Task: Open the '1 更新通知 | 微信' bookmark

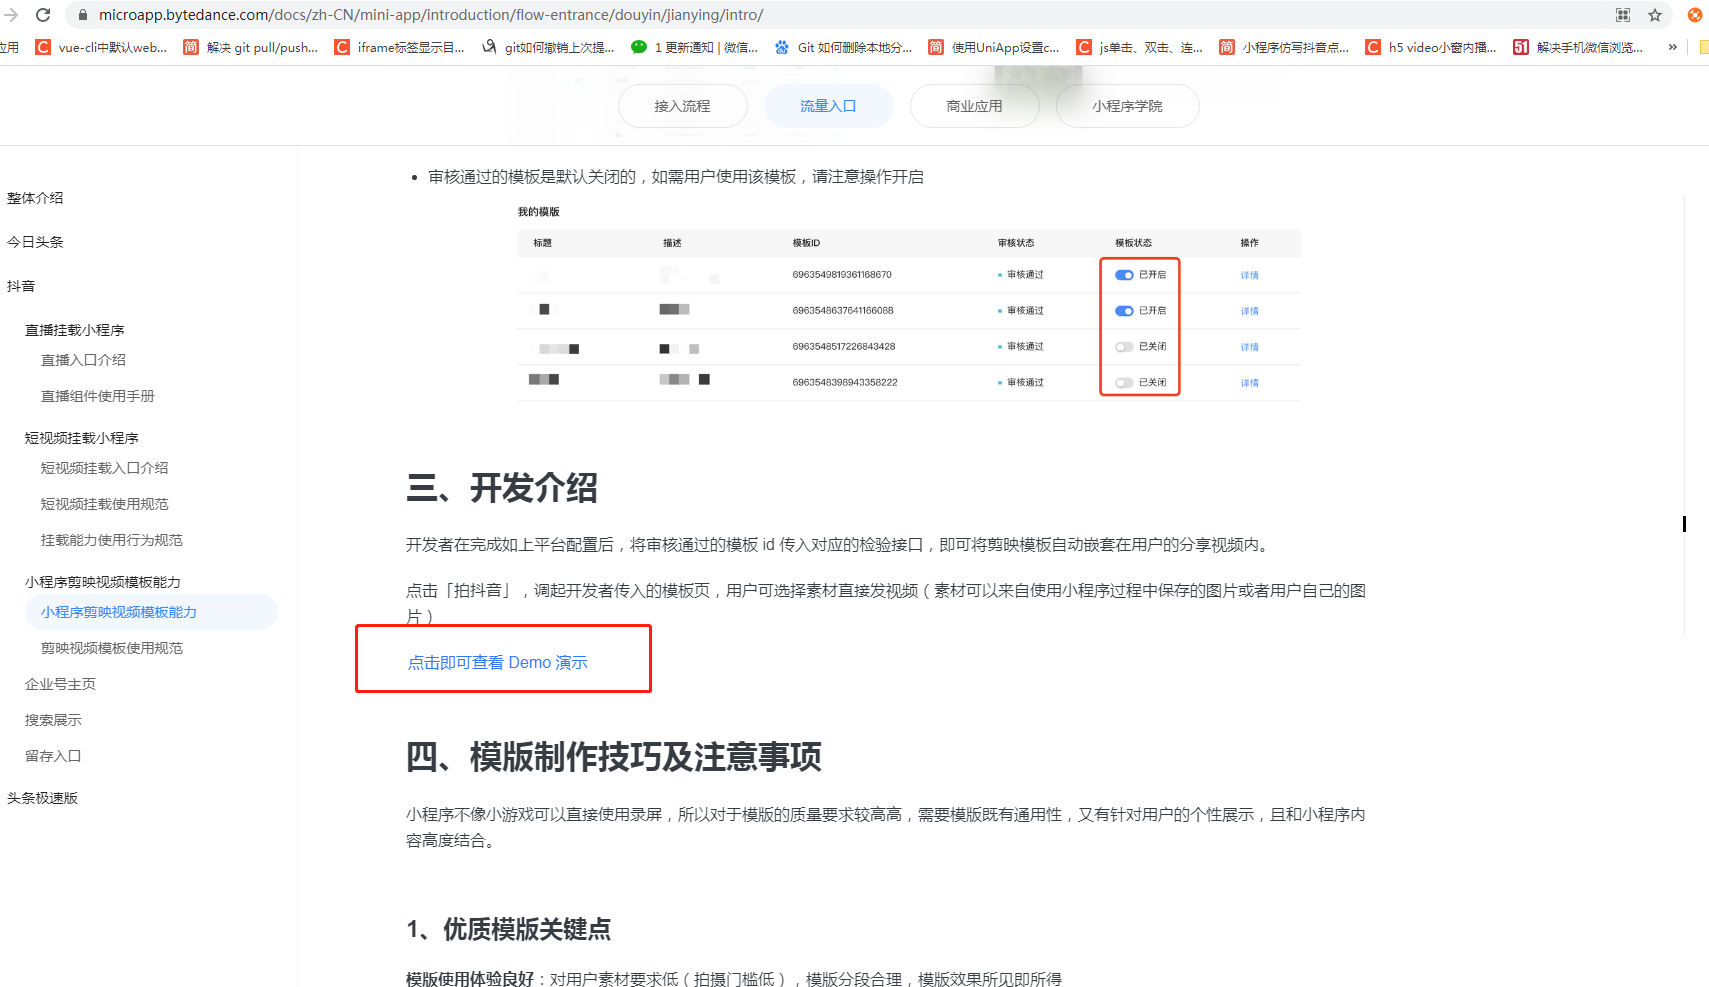Action: 695,47
